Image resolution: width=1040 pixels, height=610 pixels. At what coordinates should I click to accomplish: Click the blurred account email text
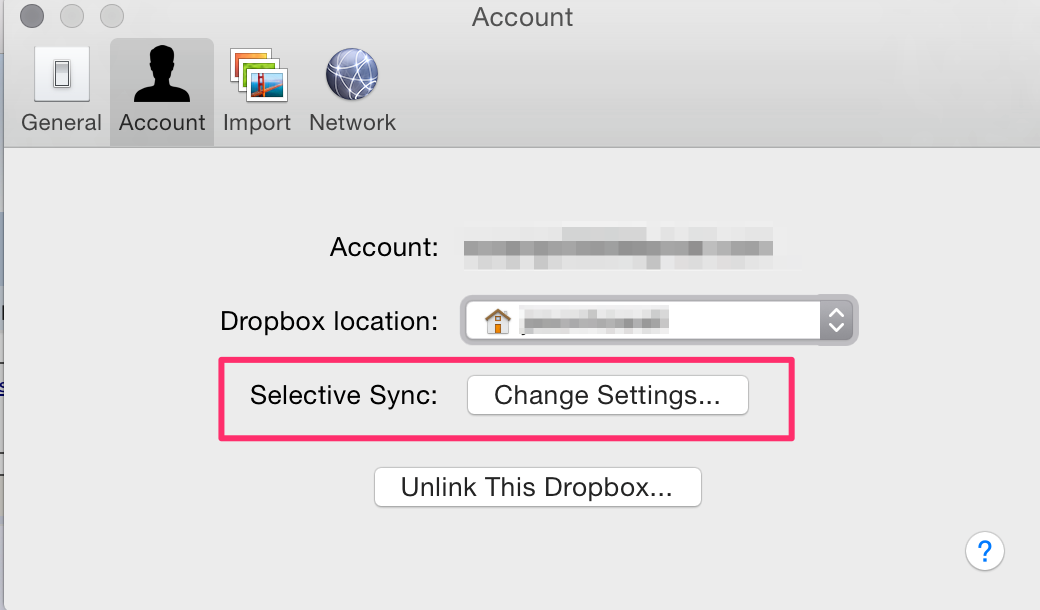618,248
